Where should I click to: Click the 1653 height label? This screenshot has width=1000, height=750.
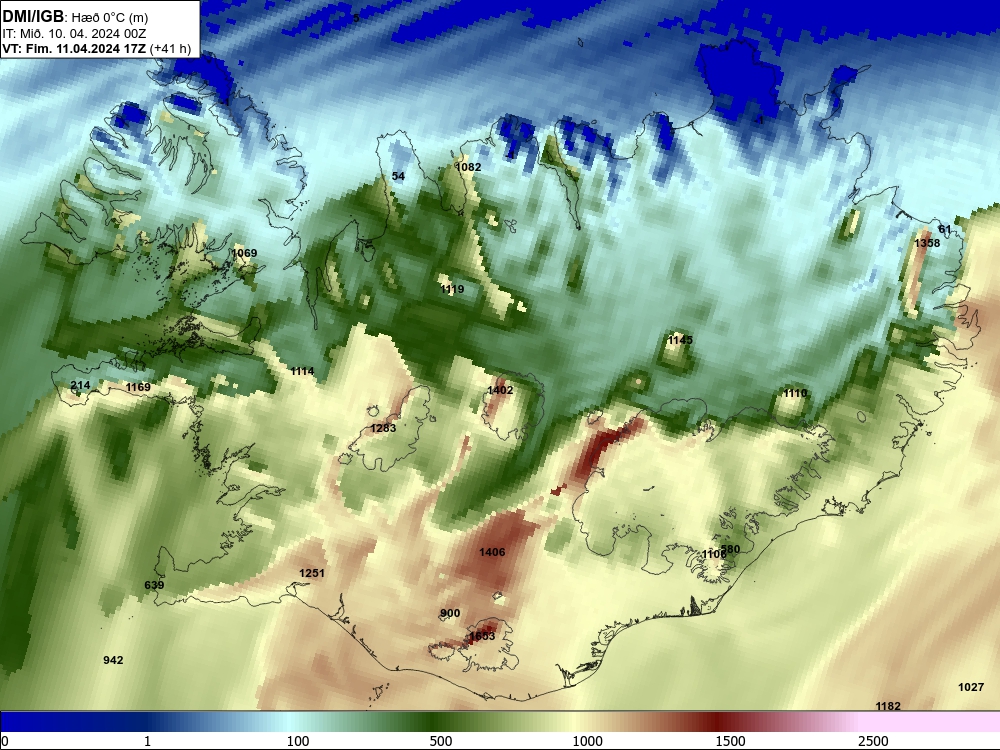tap(482, 636)
